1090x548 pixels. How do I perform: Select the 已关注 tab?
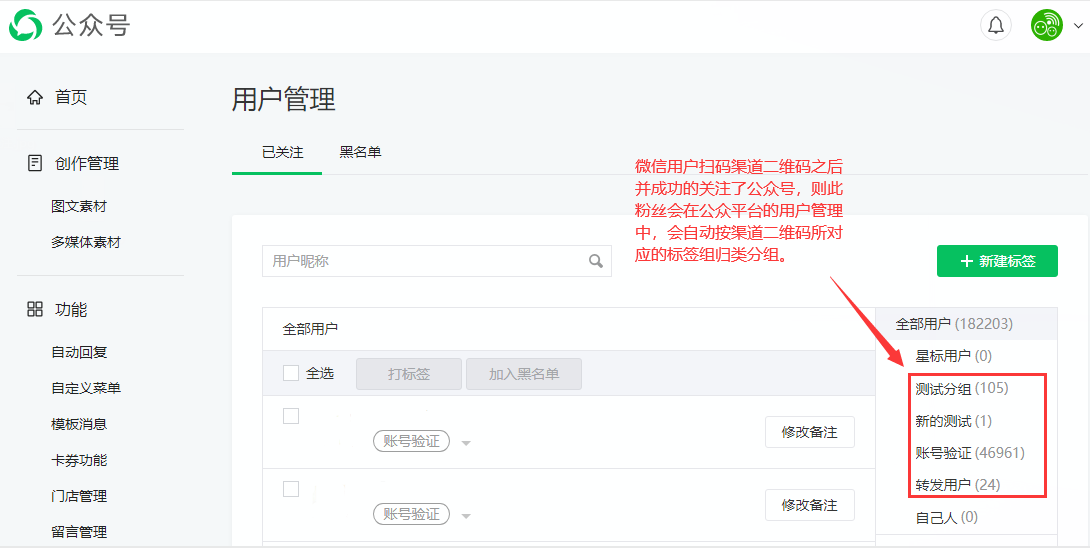coord(282,152)
